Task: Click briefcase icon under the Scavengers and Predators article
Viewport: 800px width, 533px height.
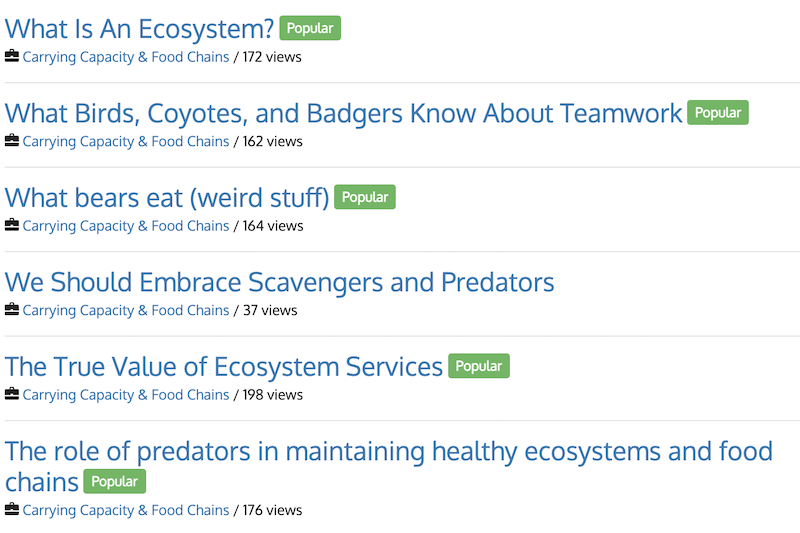Action: point(12,310)
